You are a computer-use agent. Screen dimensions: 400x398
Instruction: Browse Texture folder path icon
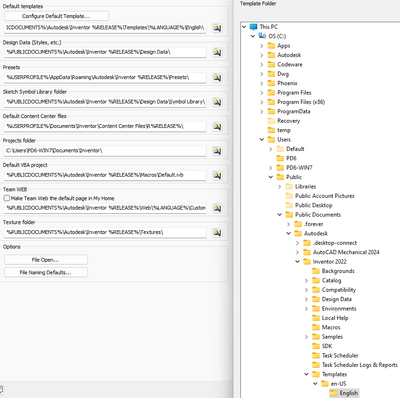click(x=217, y=233)
